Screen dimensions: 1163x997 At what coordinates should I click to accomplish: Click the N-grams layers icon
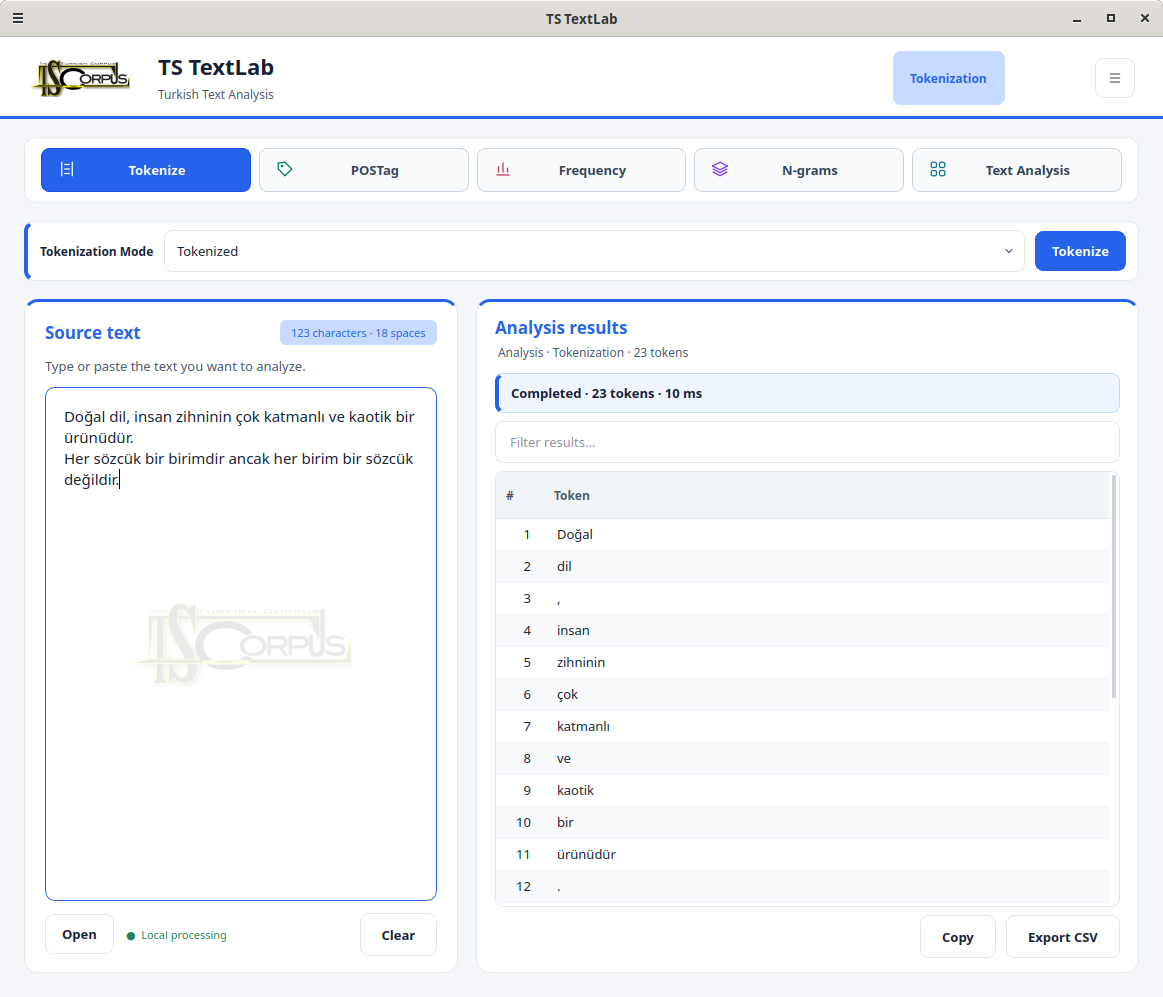(x=720, y=169)
